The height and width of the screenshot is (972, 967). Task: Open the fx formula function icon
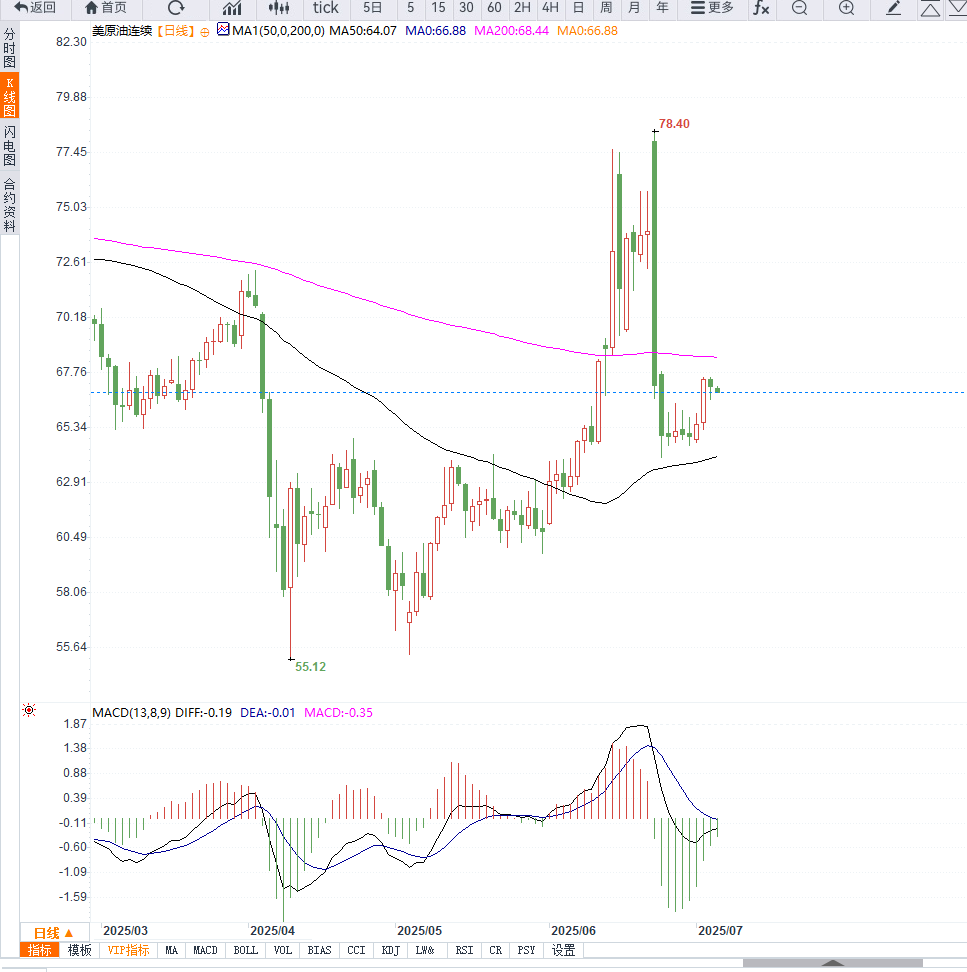coord(761,8)
